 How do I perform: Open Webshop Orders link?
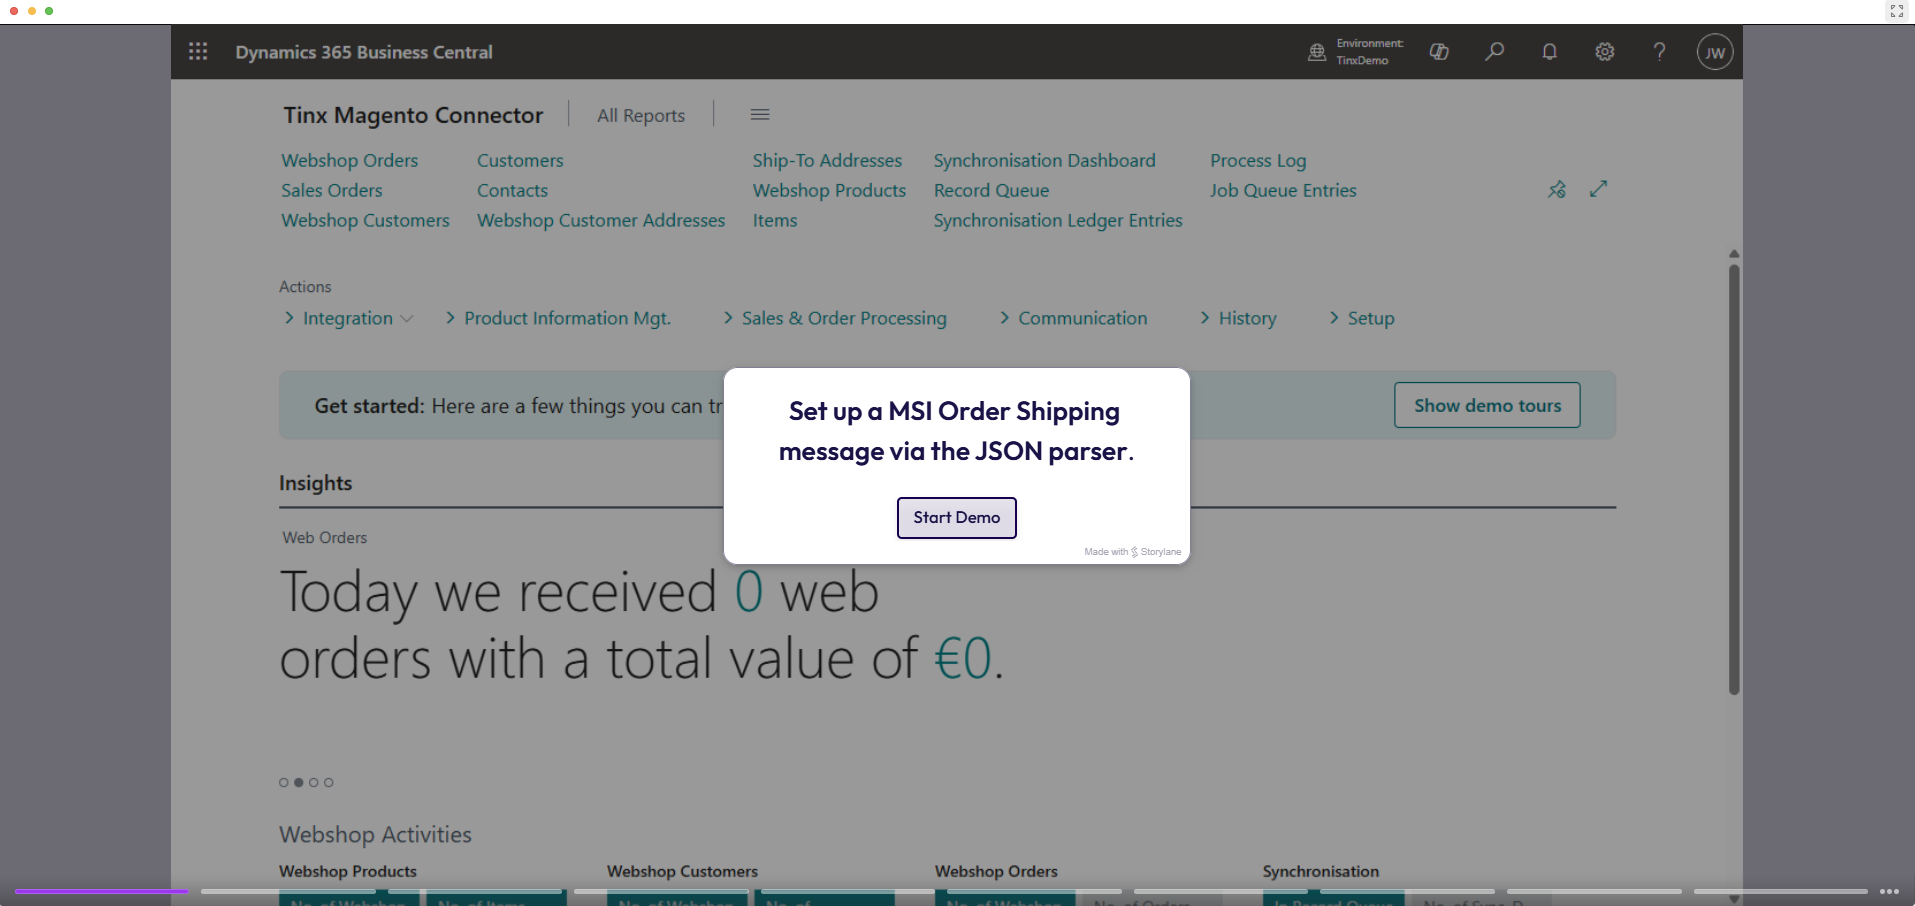350,160
